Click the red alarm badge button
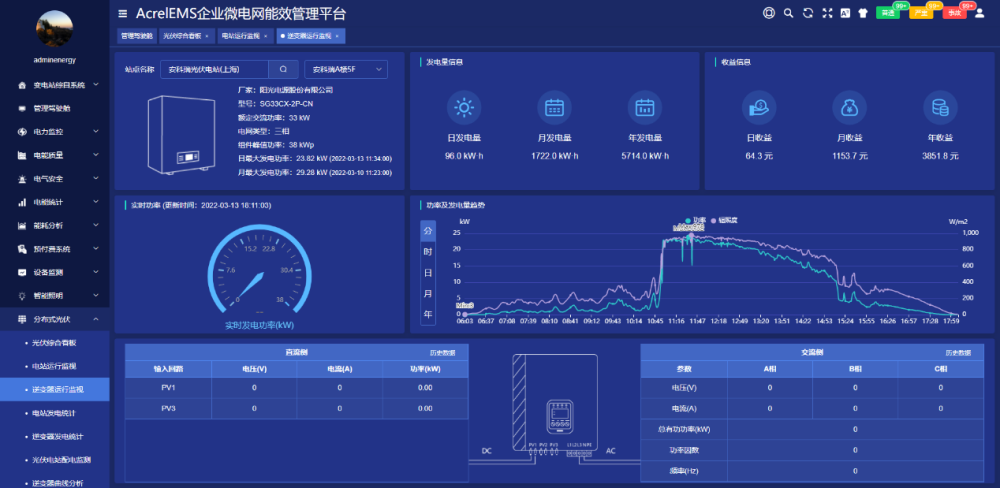1000x488 pixels. pos(954,13)
